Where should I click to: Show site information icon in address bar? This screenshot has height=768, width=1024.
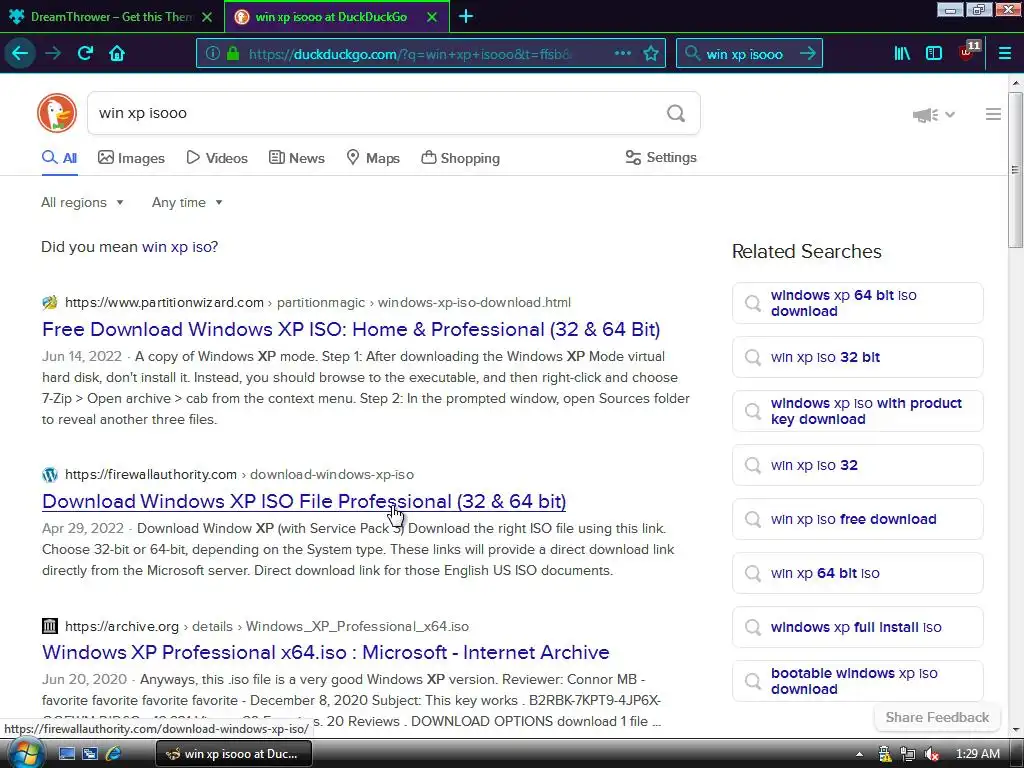[212, 53]
